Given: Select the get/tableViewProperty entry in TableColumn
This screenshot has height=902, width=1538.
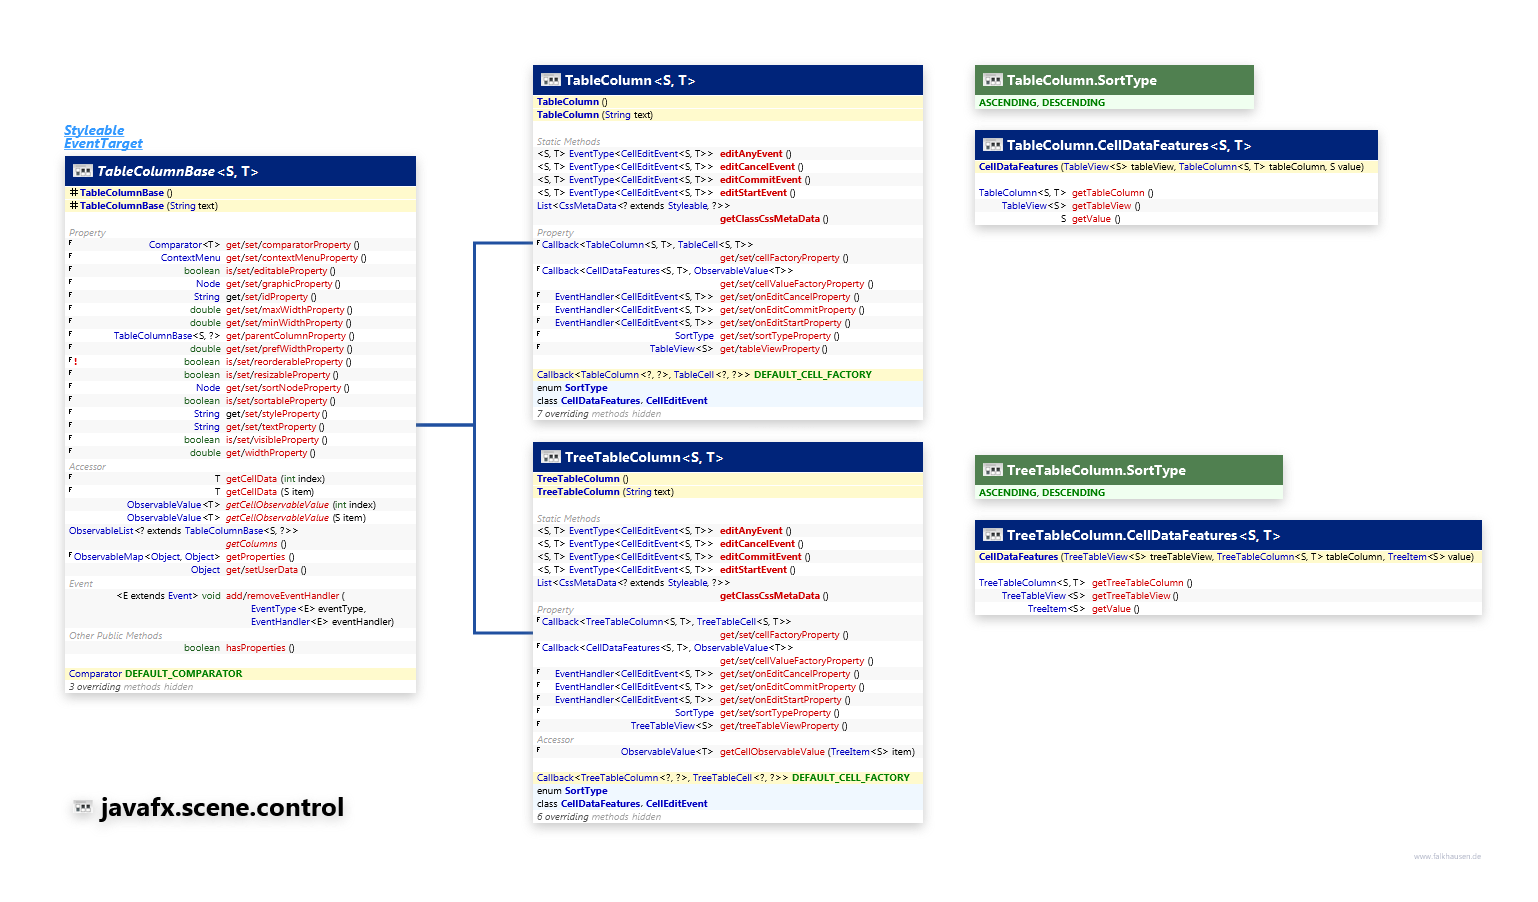Looking at the screenshot, I should pos(769,349).
